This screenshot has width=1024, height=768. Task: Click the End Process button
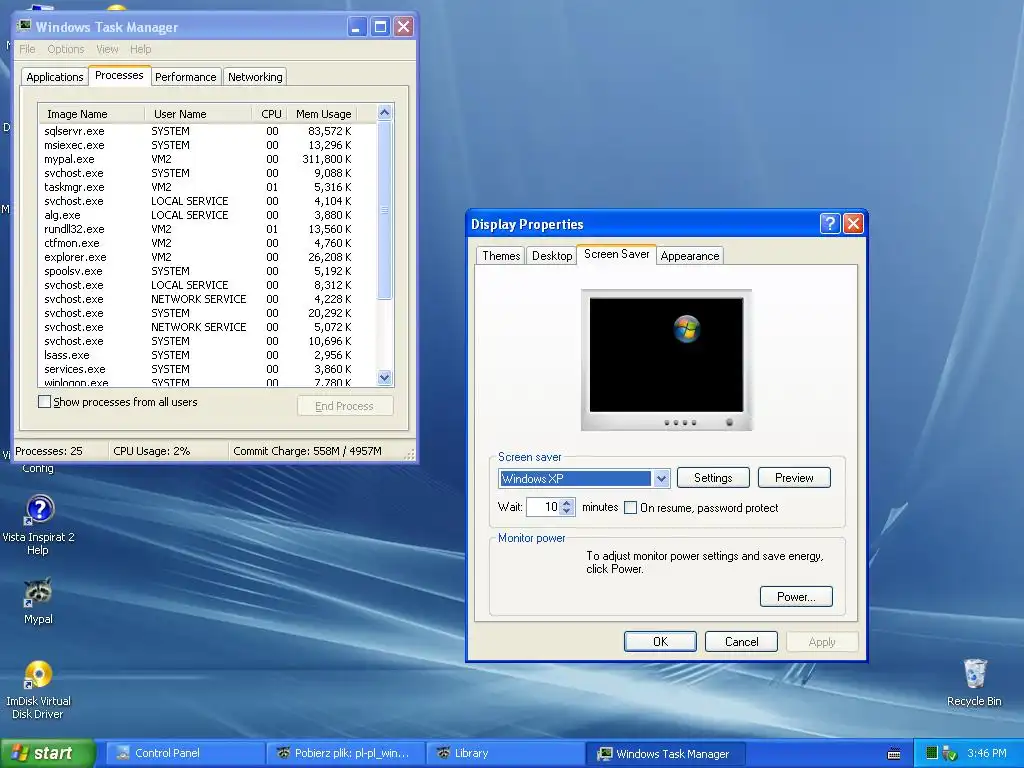(345, 406)
